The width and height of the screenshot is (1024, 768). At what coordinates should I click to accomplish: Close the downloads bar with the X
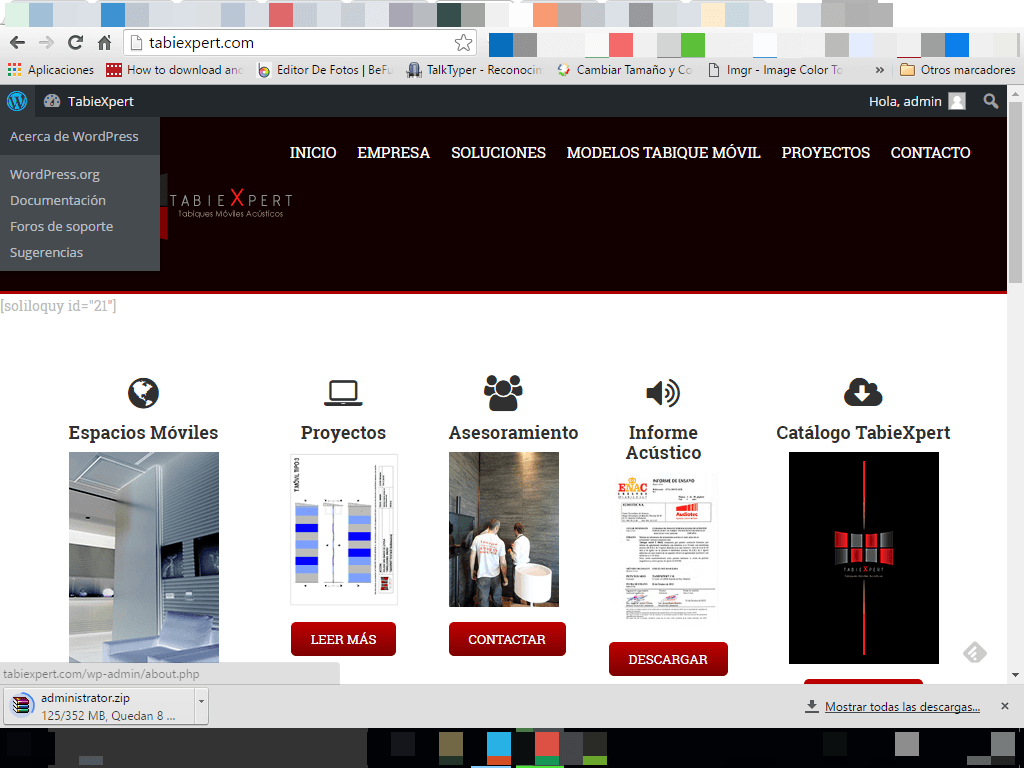[1004, 706]
